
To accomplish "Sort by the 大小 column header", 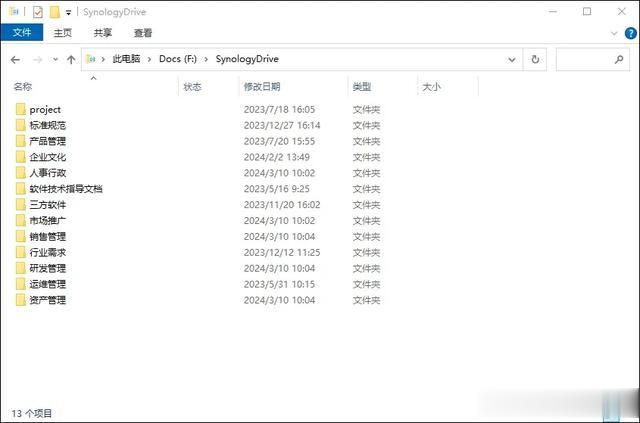I will 431,87.
